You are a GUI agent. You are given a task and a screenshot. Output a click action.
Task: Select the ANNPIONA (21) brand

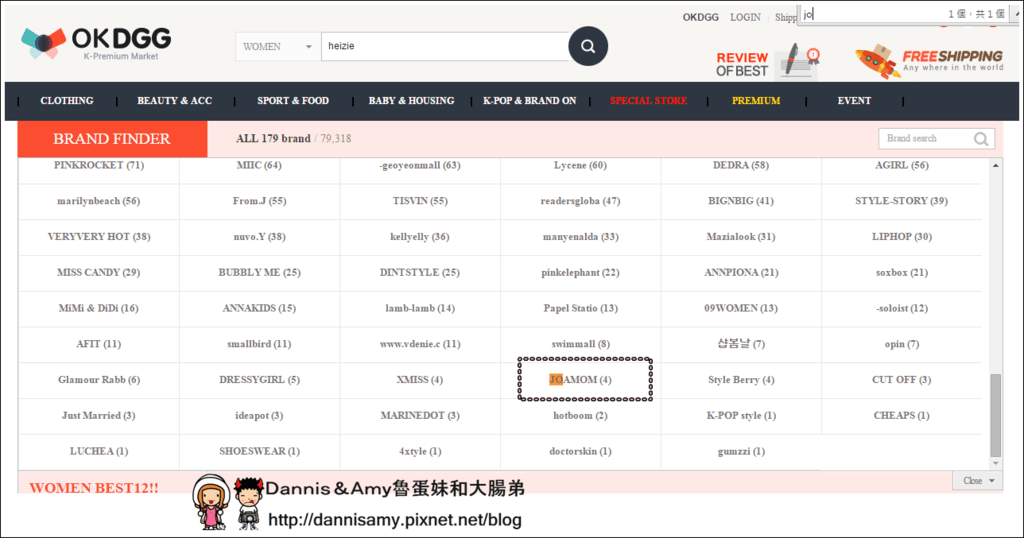[741, 272]
